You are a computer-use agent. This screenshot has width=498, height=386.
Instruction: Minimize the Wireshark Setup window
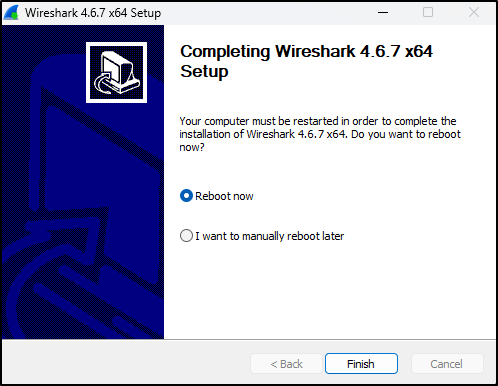(383, 13)
